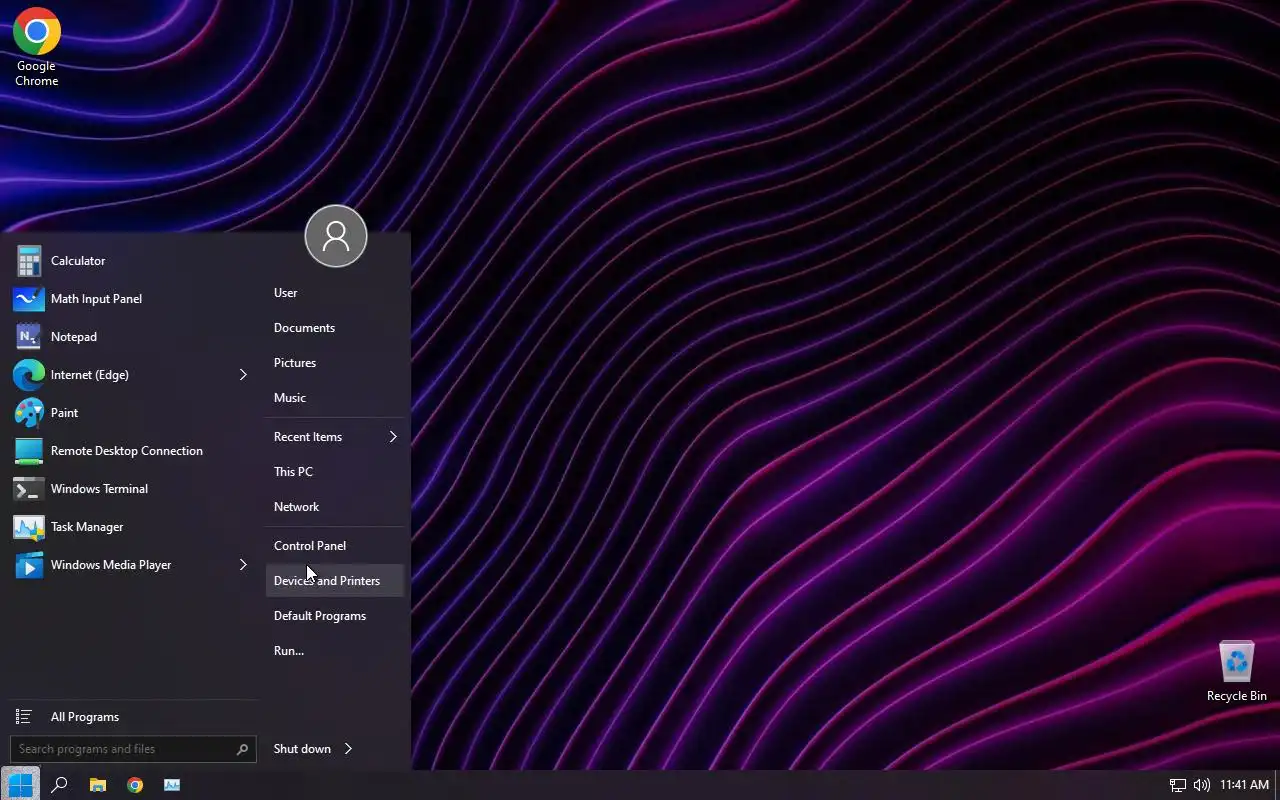Open the taskbar monitor chart app

tap(172, 785)
